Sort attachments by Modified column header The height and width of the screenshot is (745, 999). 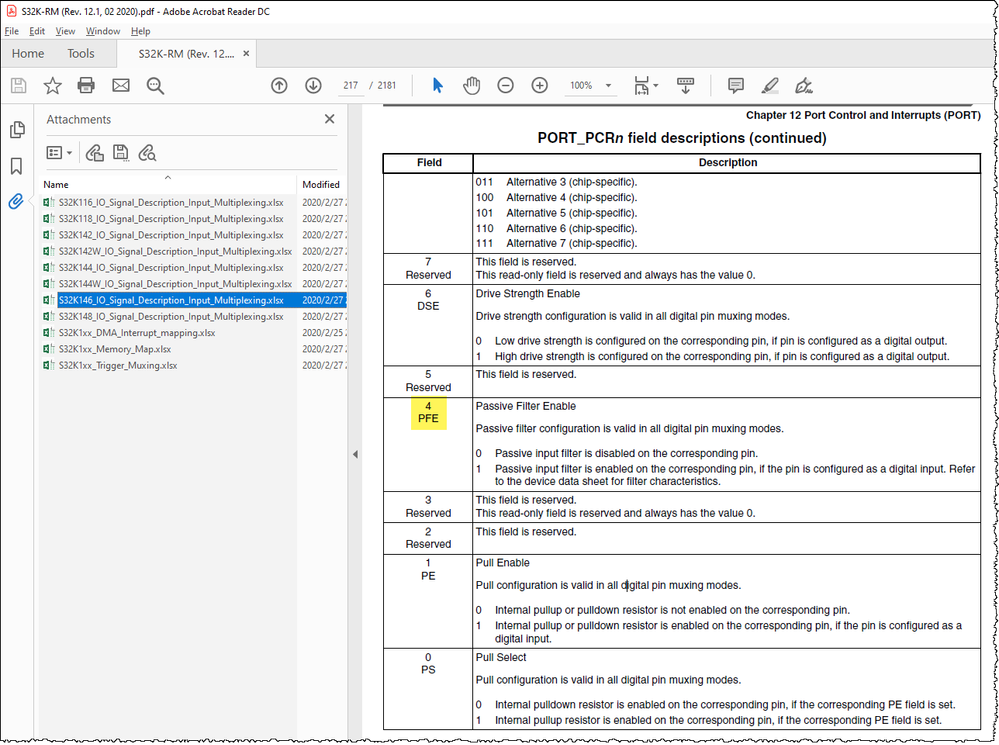point(321,185)
